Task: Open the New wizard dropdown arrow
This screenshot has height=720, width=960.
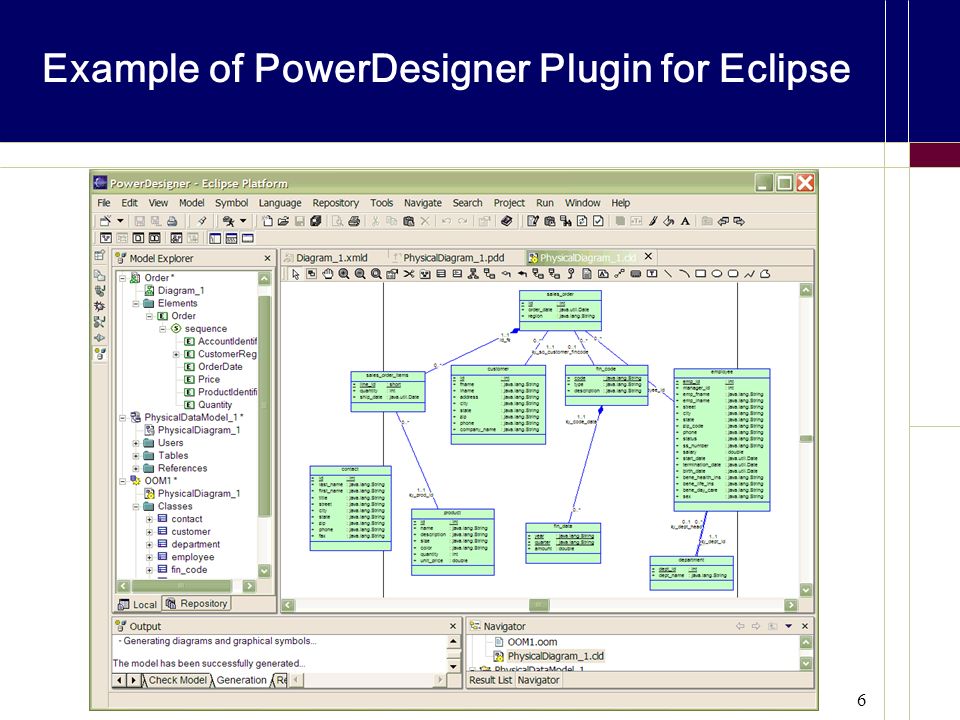Action: [120, 220]
